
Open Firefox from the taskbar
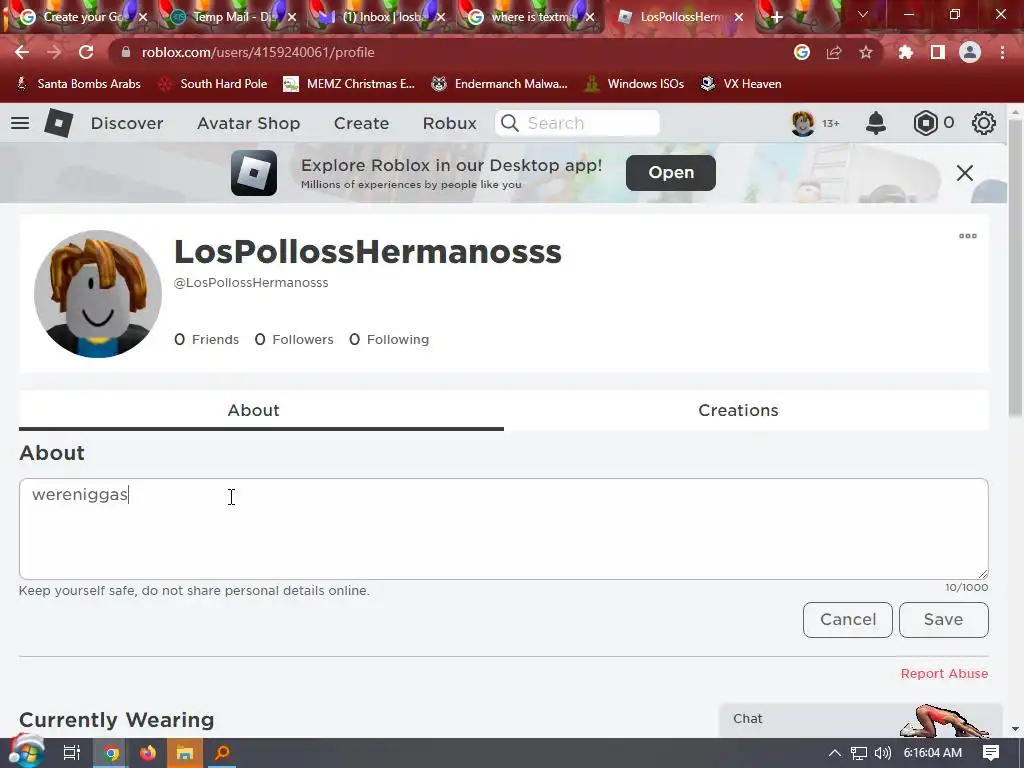click(x=148, y=753)
